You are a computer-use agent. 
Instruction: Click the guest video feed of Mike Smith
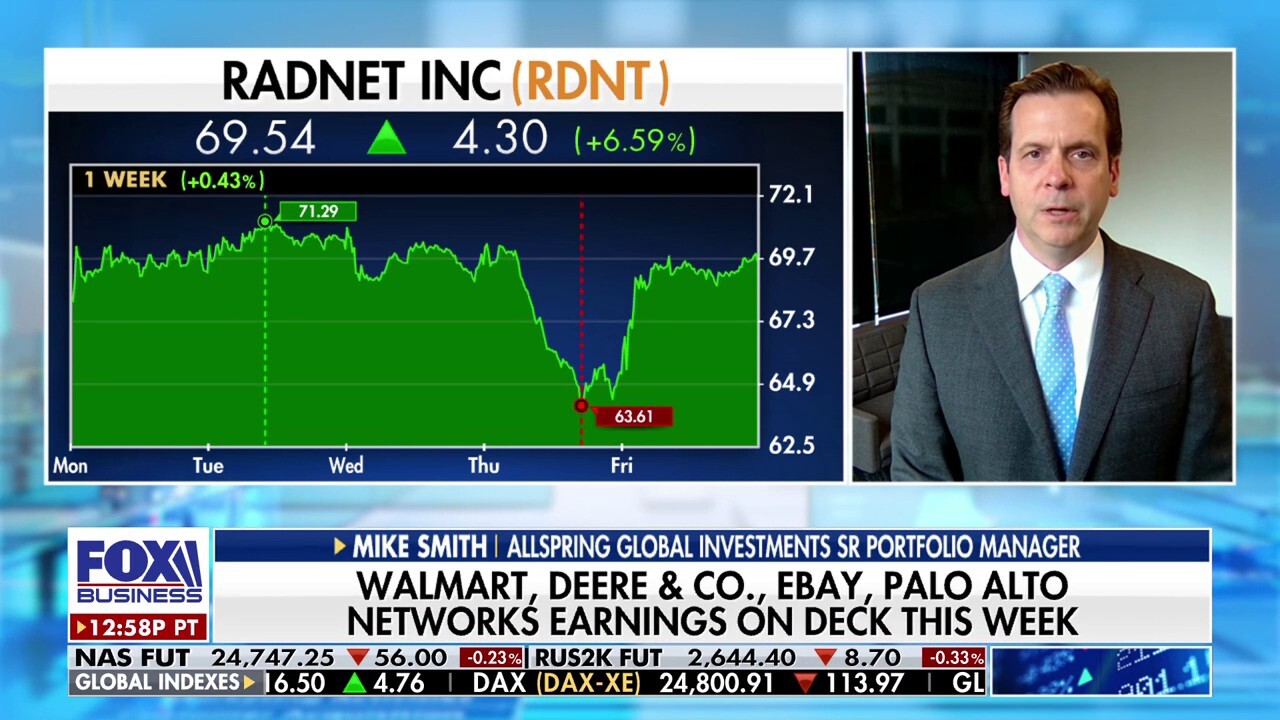coord(1042,266)
